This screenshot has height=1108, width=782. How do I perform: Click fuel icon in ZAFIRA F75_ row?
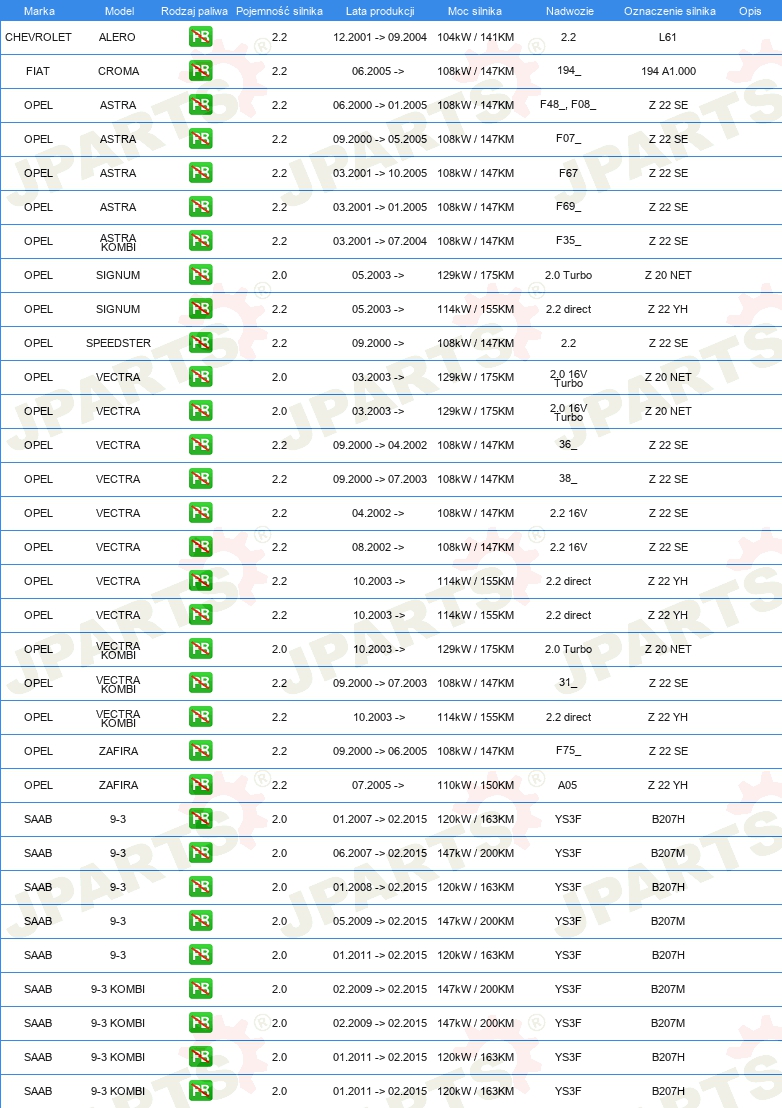coord(201,750)
